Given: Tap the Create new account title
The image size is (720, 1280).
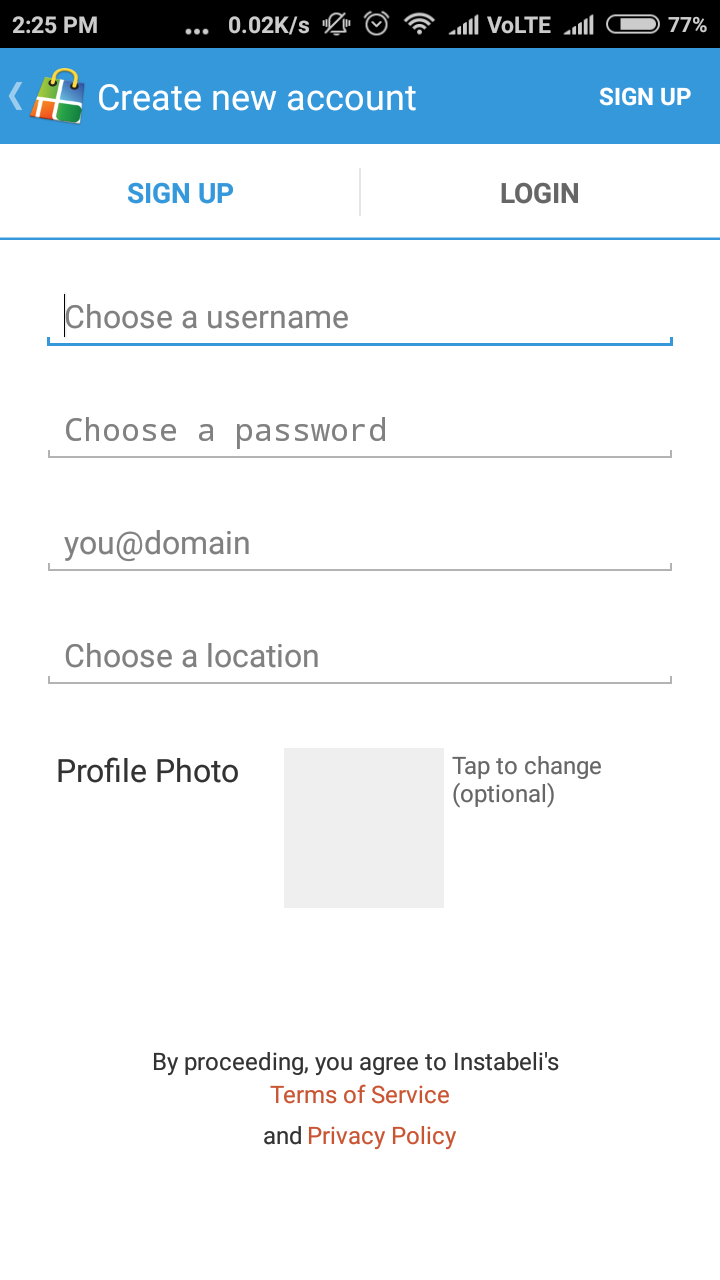Looking at the screenshot, I should click(257, 98).
